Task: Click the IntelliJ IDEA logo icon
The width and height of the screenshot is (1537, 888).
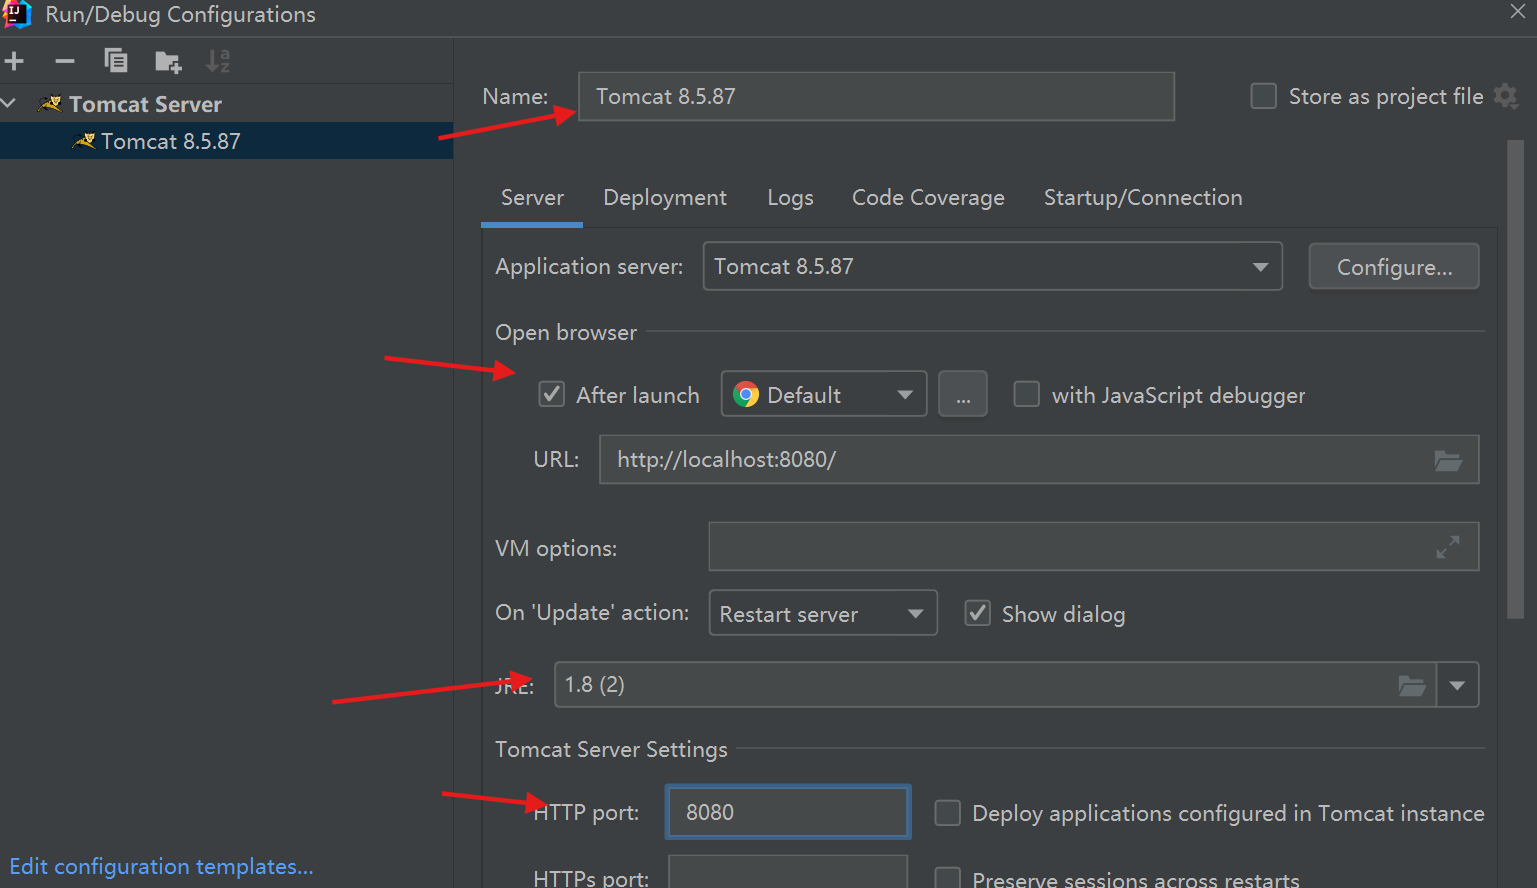Action: [17, 14]
